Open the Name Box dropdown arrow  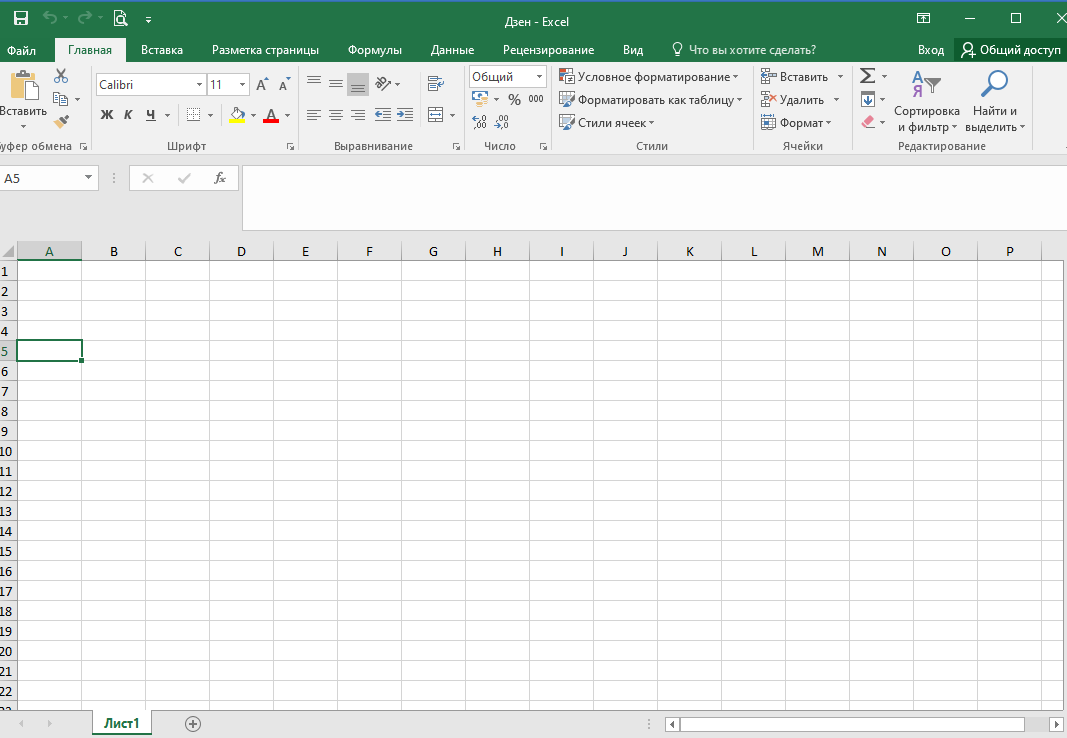click(x=88, y=178)
